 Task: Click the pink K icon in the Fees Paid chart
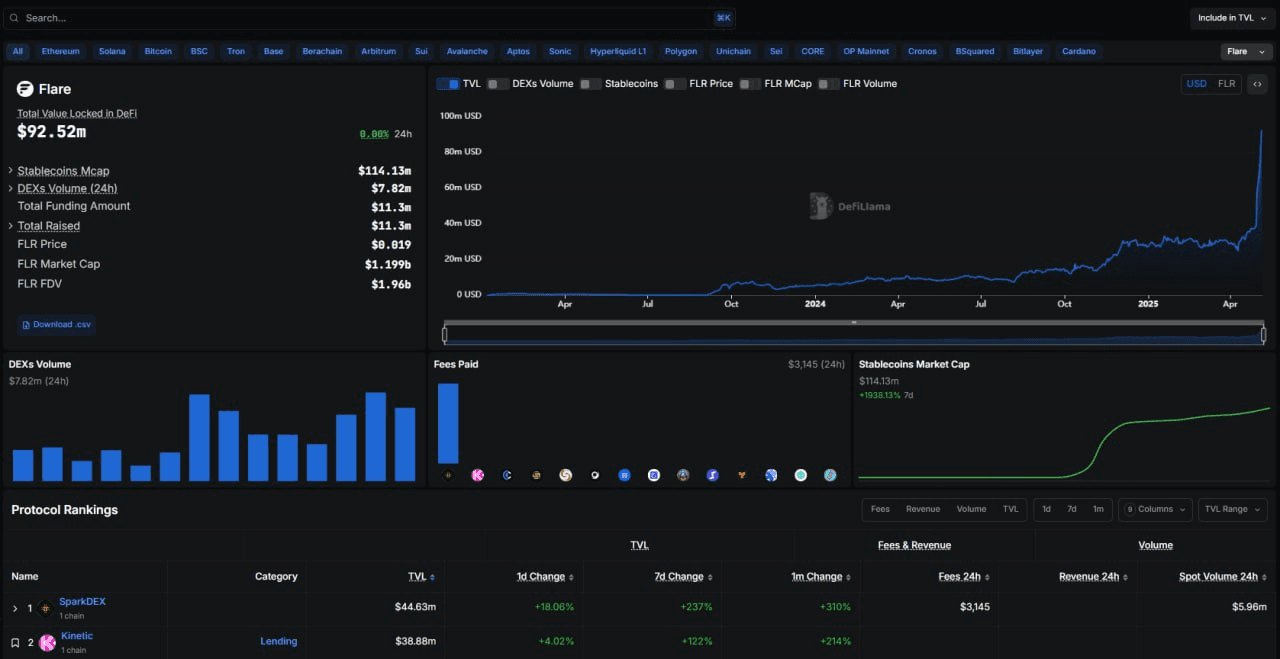click(477, 475)
